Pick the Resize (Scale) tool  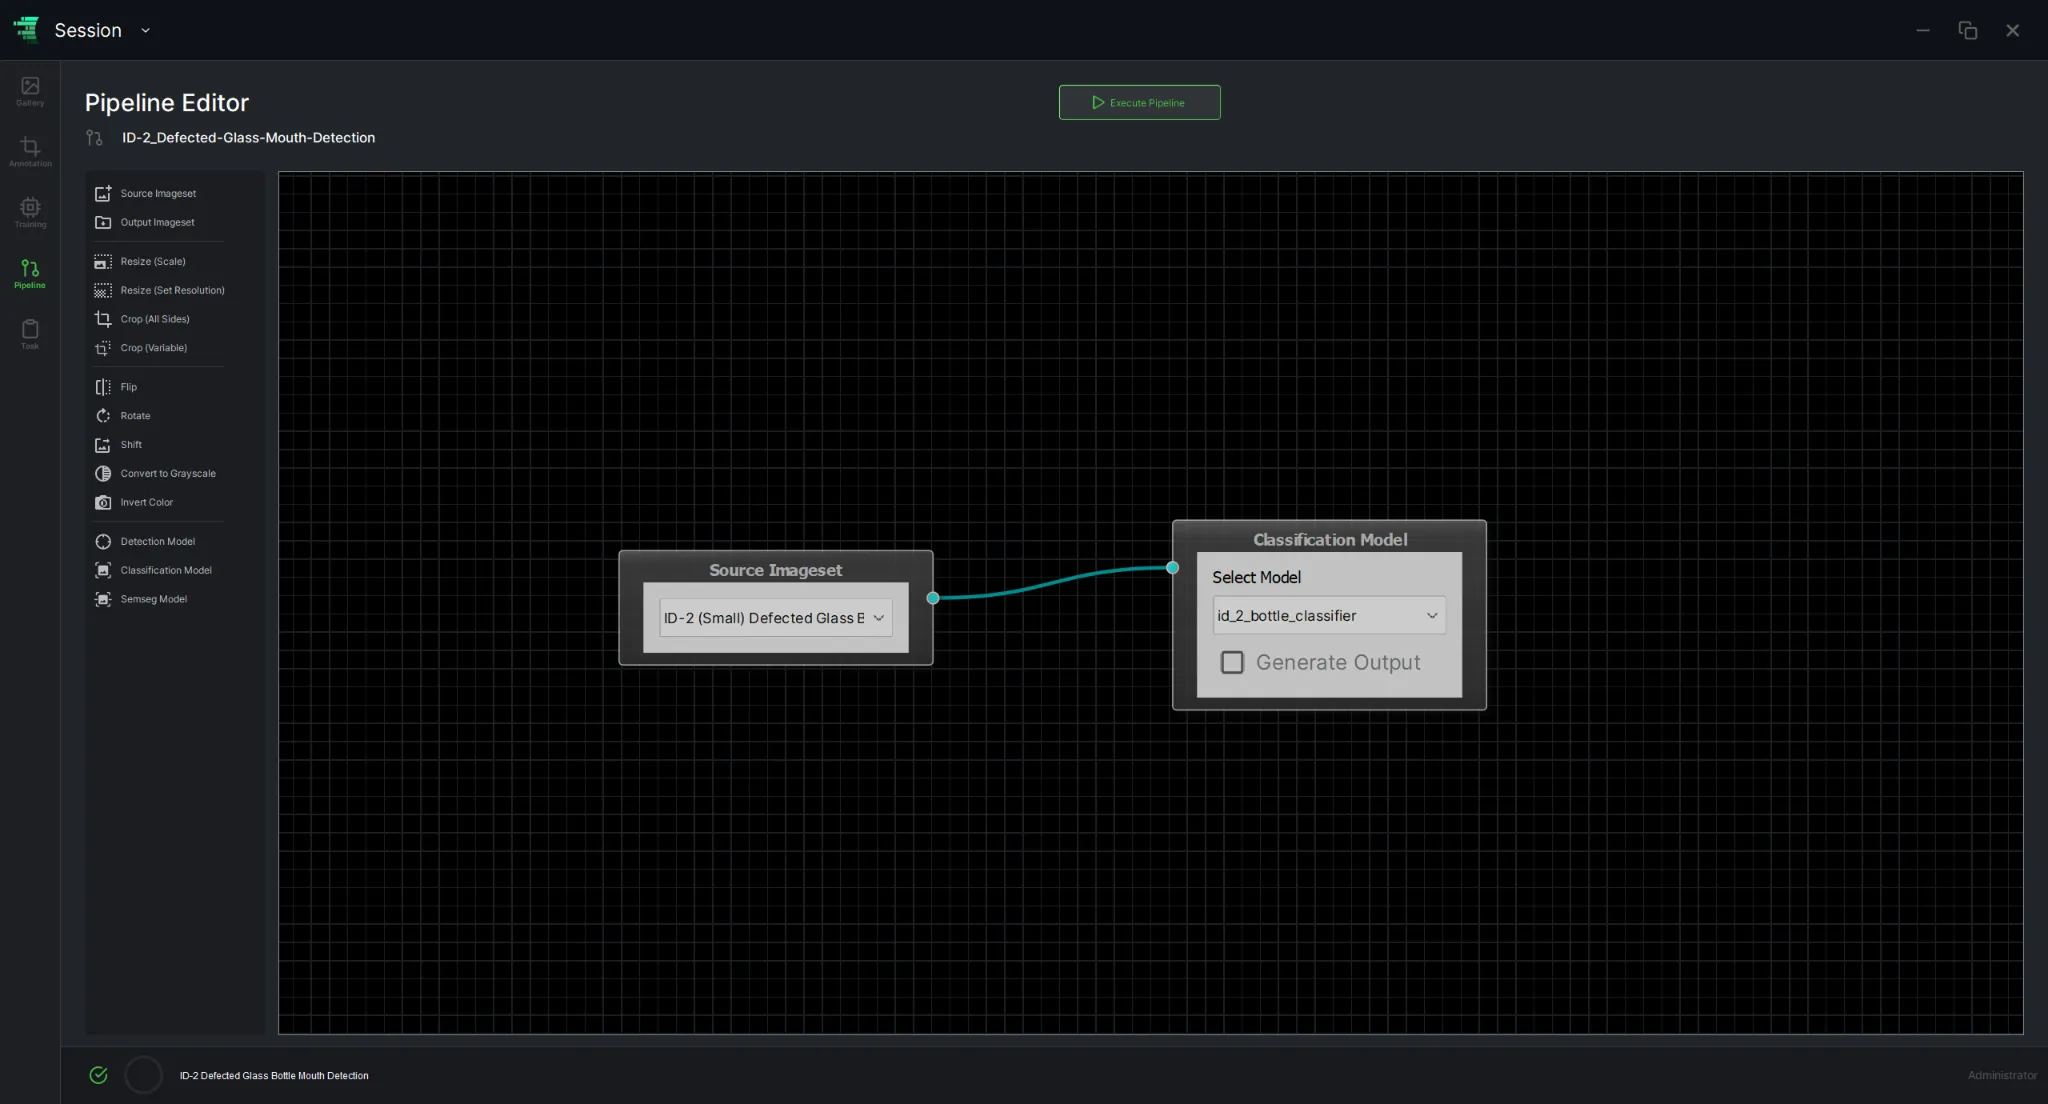pos(140,261)
